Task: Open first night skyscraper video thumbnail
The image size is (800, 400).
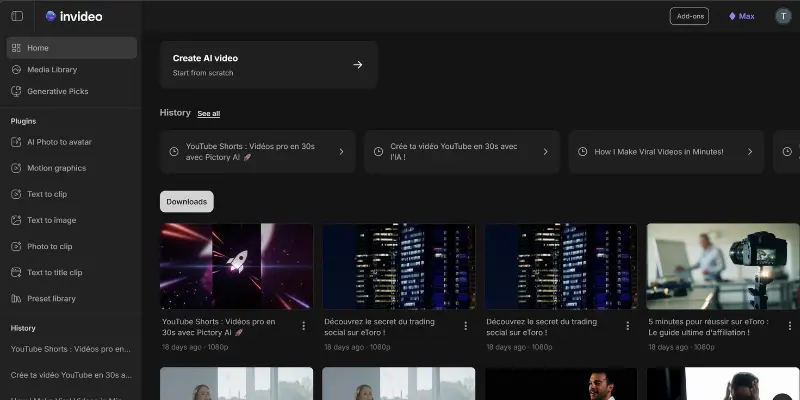Action: (x=398, y=266)
